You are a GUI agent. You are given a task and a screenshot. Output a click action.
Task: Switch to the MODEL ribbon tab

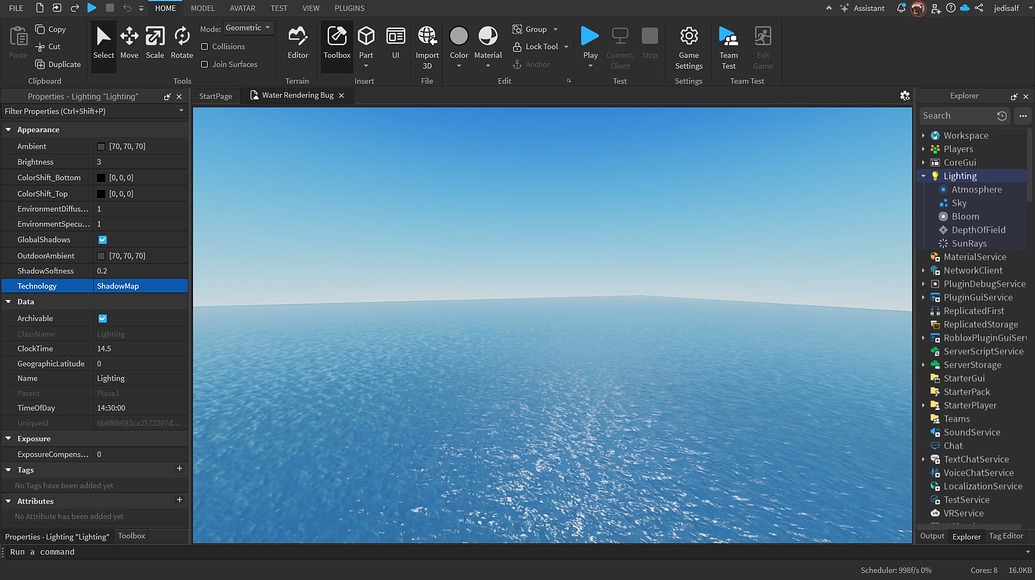tap(203, 8)
